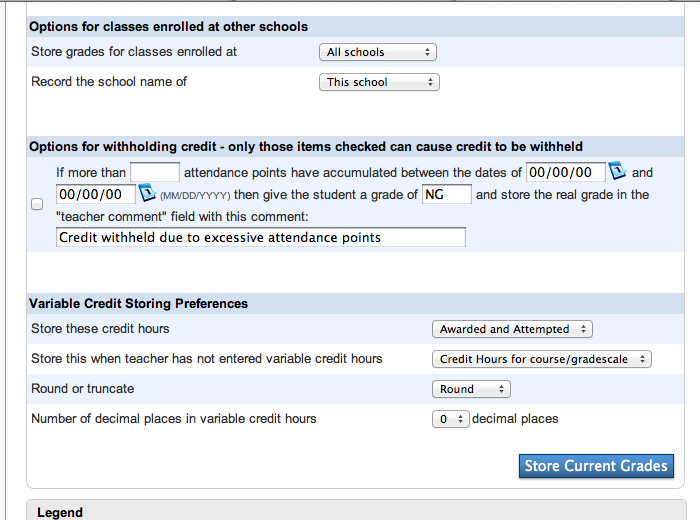Click 'Variable Credit Storing Preferences' heading
Image resolution: width=700 pixels, height=520 pixels.
pos(138,304)
